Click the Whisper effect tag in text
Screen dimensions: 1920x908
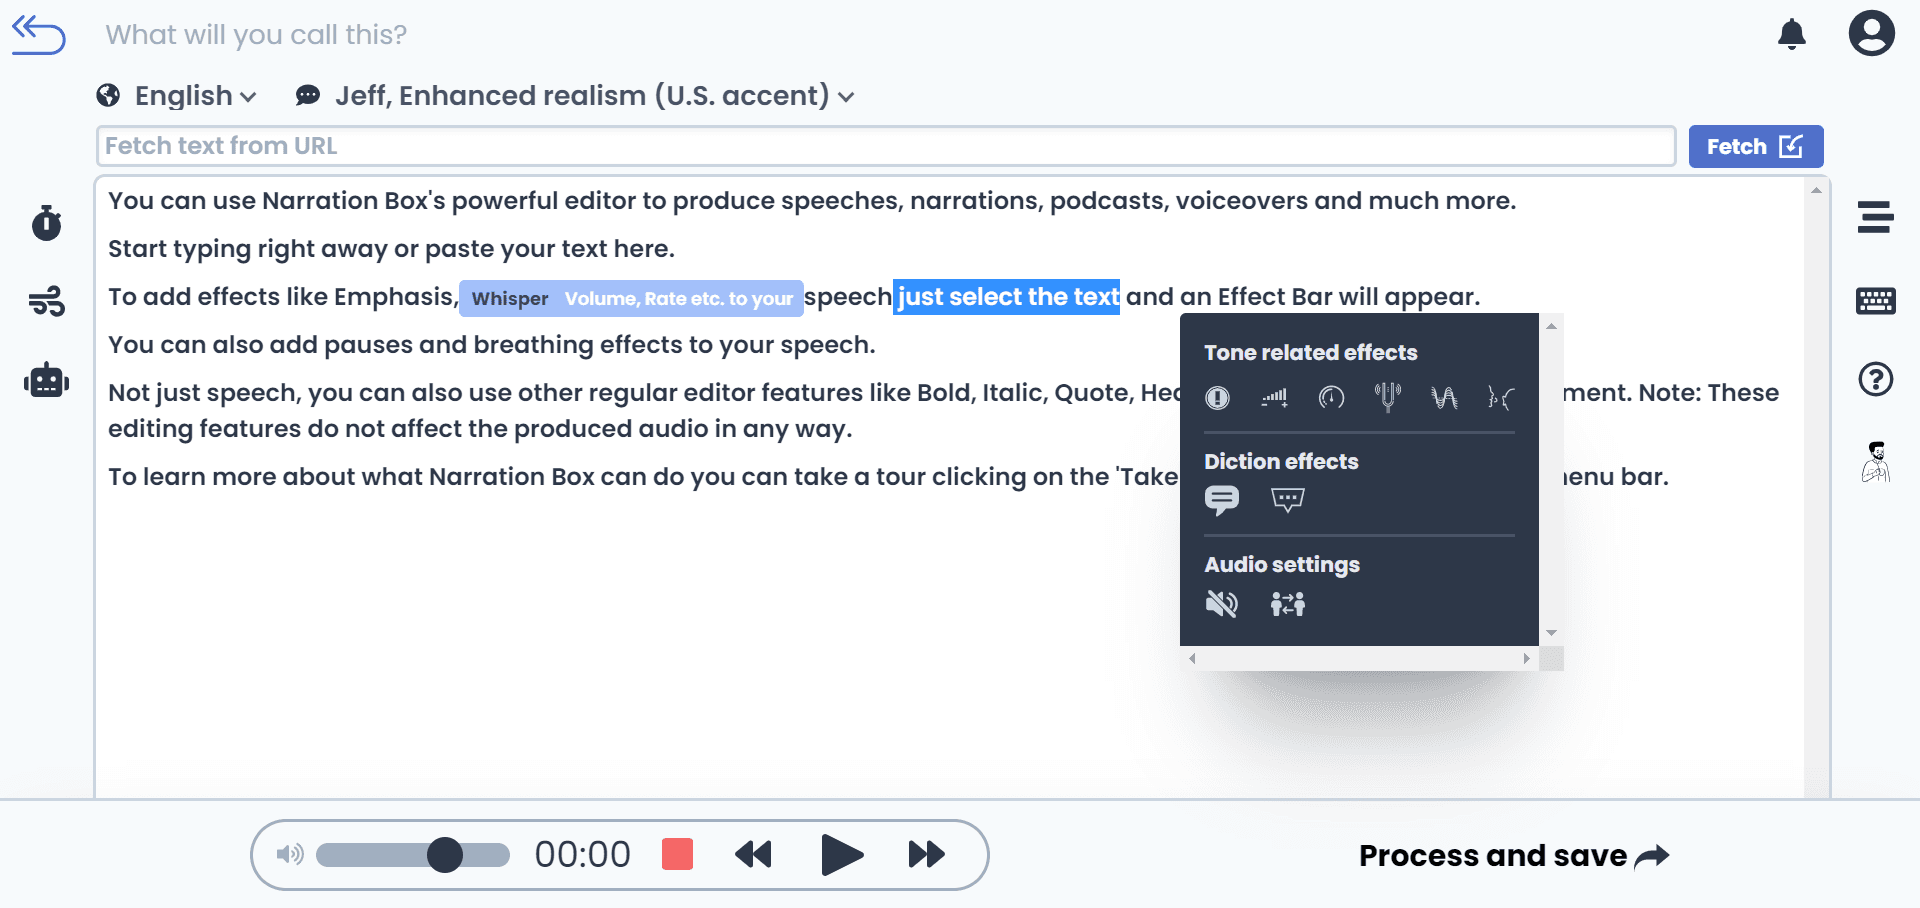510,298
